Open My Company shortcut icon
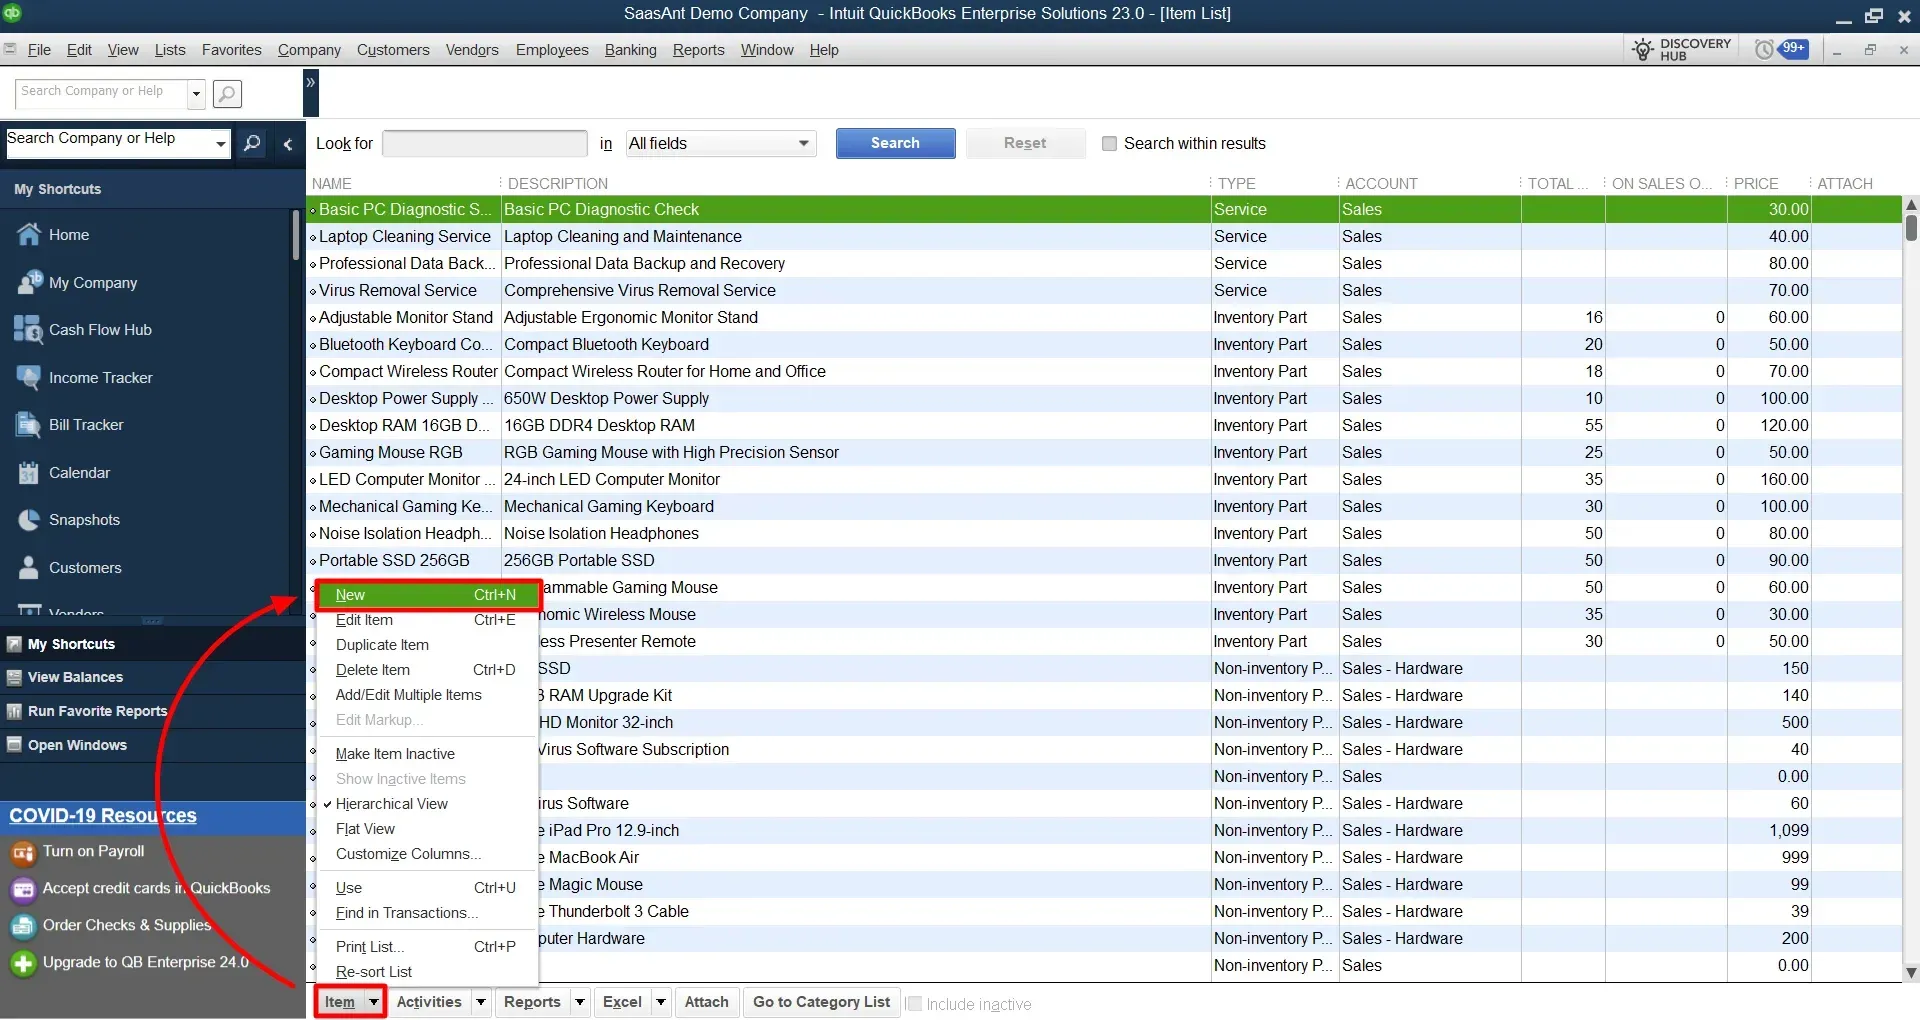 (x=29, y=283)
